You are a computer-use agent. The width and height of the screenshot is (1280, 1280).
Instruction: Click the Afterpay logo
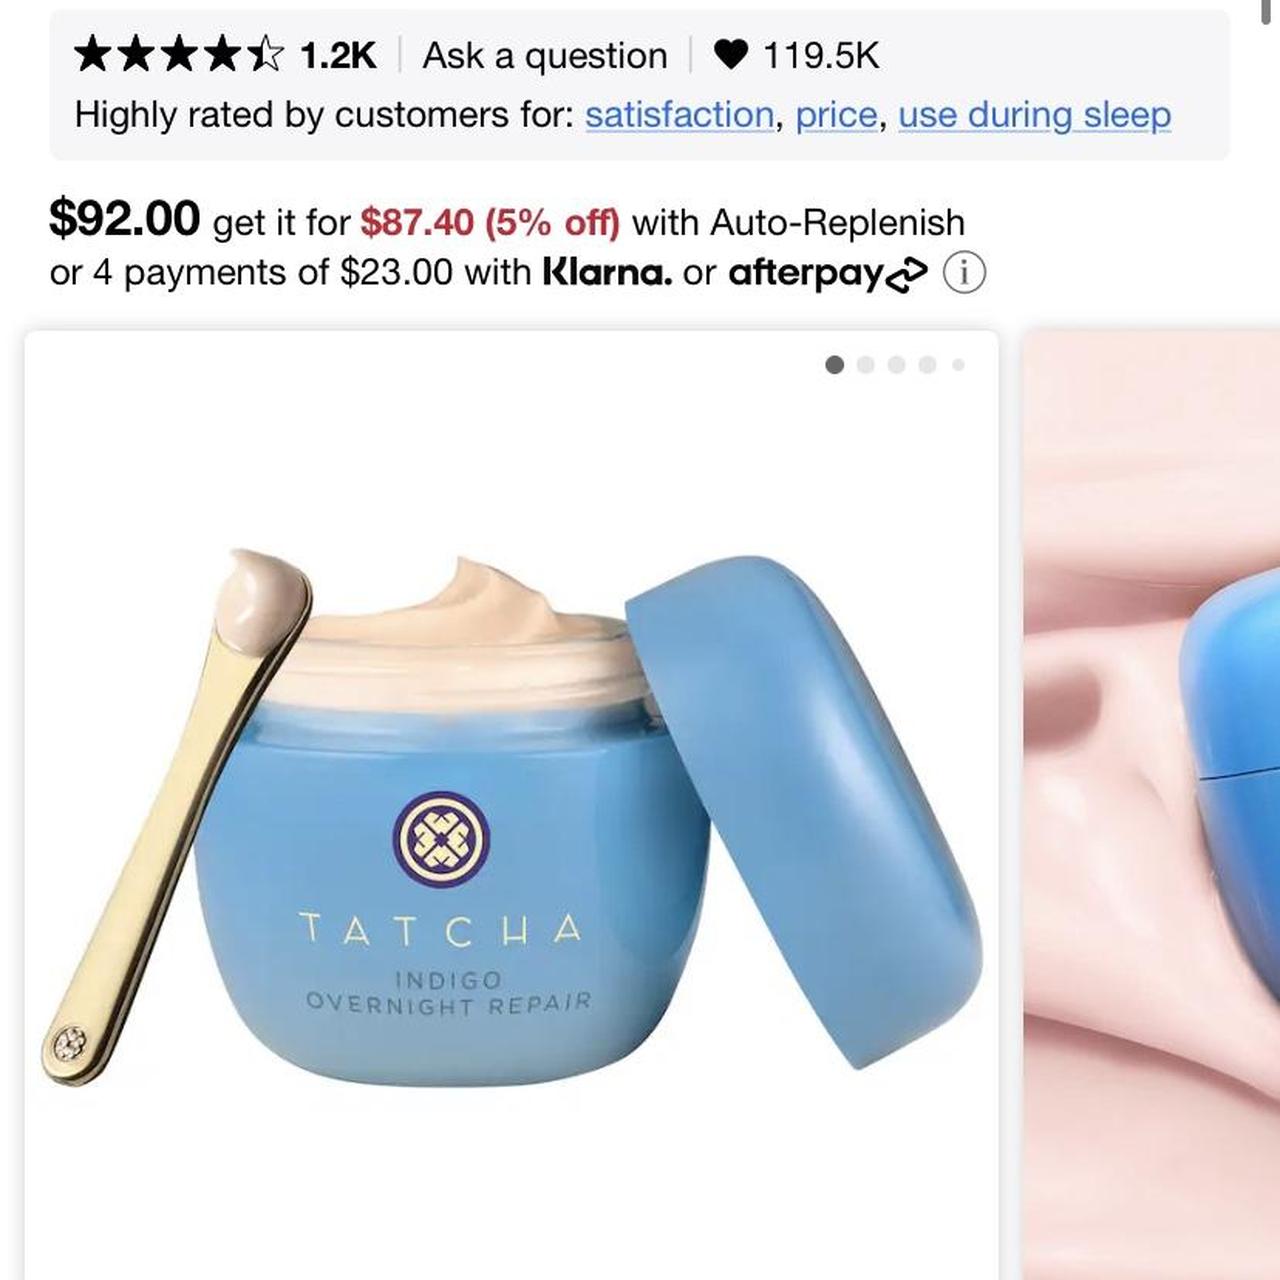tap(828, 273)
